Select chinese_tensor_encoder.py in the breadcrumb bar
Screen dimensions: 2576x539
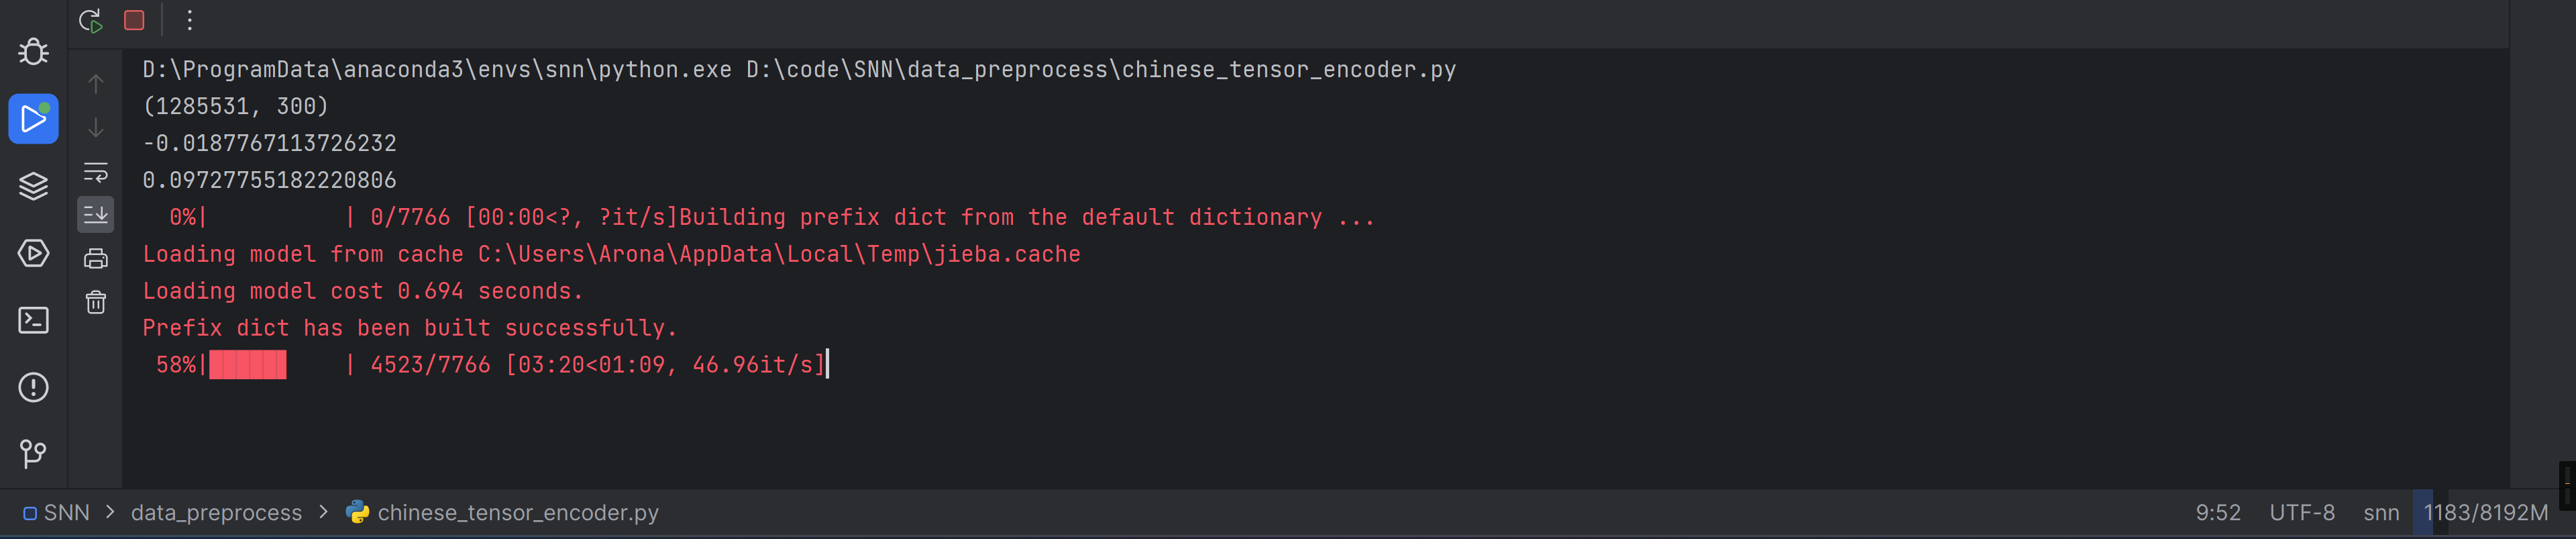pyautogui.click(x=517, y=513)
